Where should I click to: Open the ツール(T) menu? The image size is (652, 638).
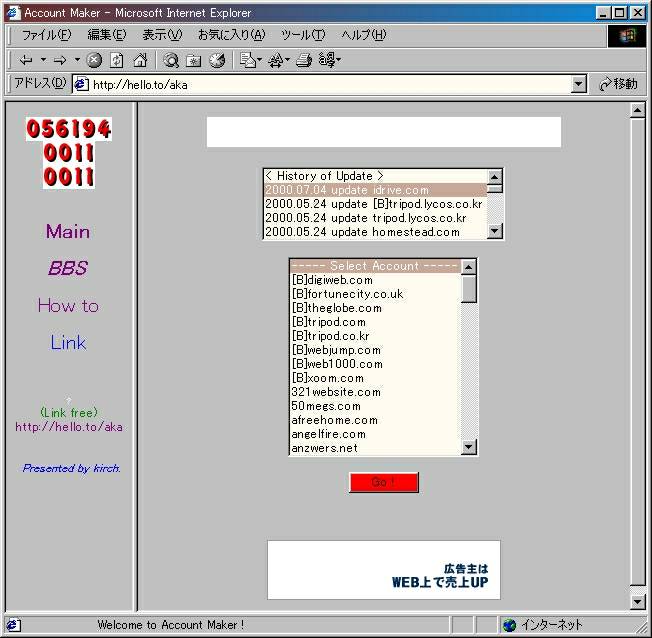point(303,35)
